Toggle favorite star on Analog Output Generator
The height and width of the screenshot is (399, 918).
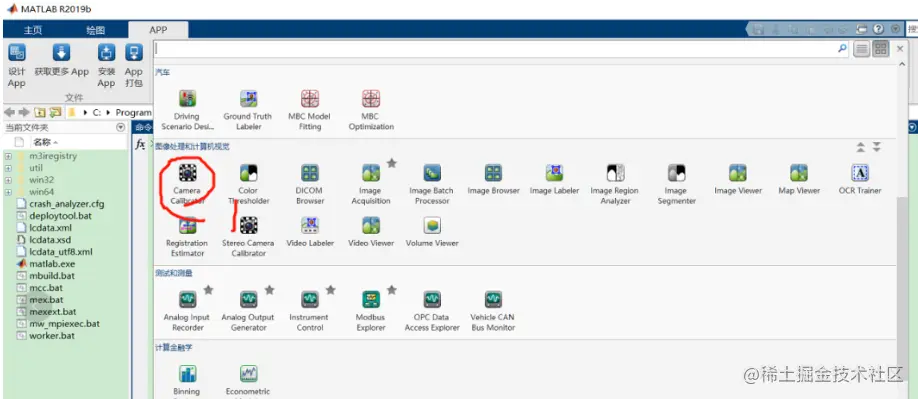click(x=269, y=290)
